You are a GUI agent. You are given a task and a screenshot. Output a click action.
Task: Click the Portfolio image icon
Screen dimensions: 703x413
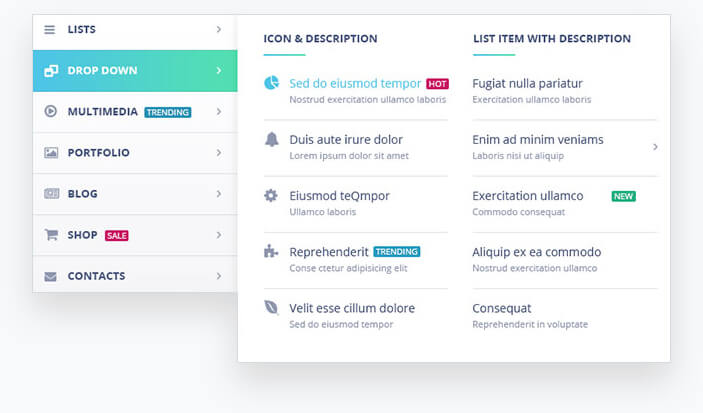(x=51, y=153)
